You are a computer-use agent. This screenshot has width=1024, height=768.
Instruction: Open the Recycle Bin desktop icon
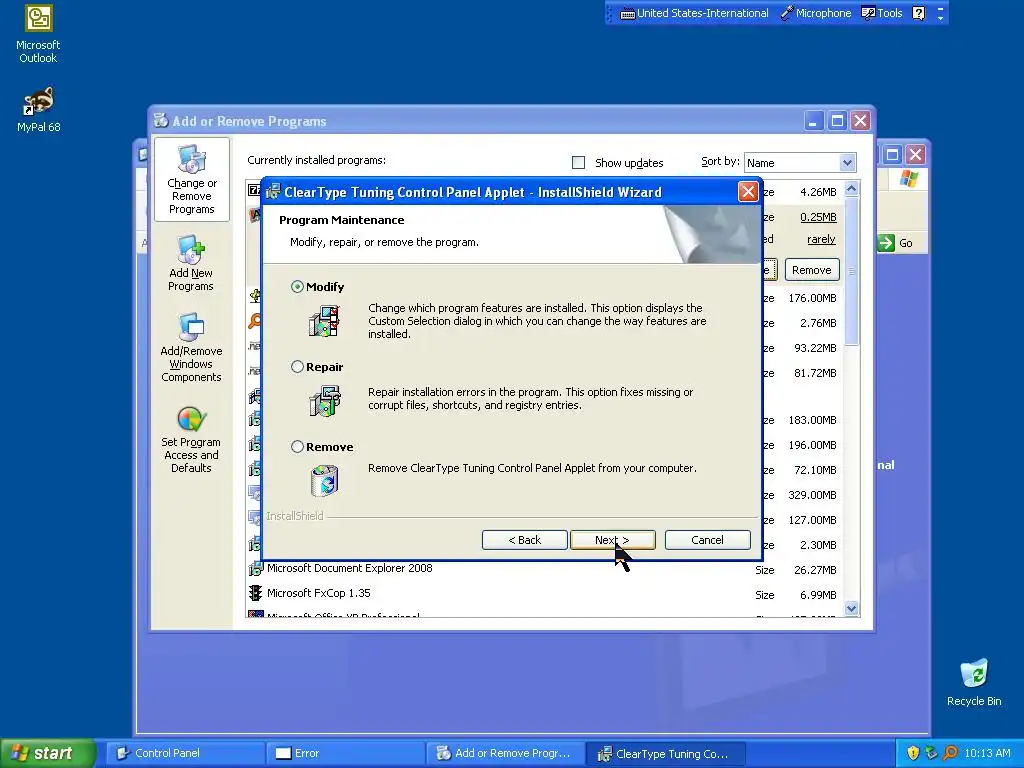click(974, 682)
